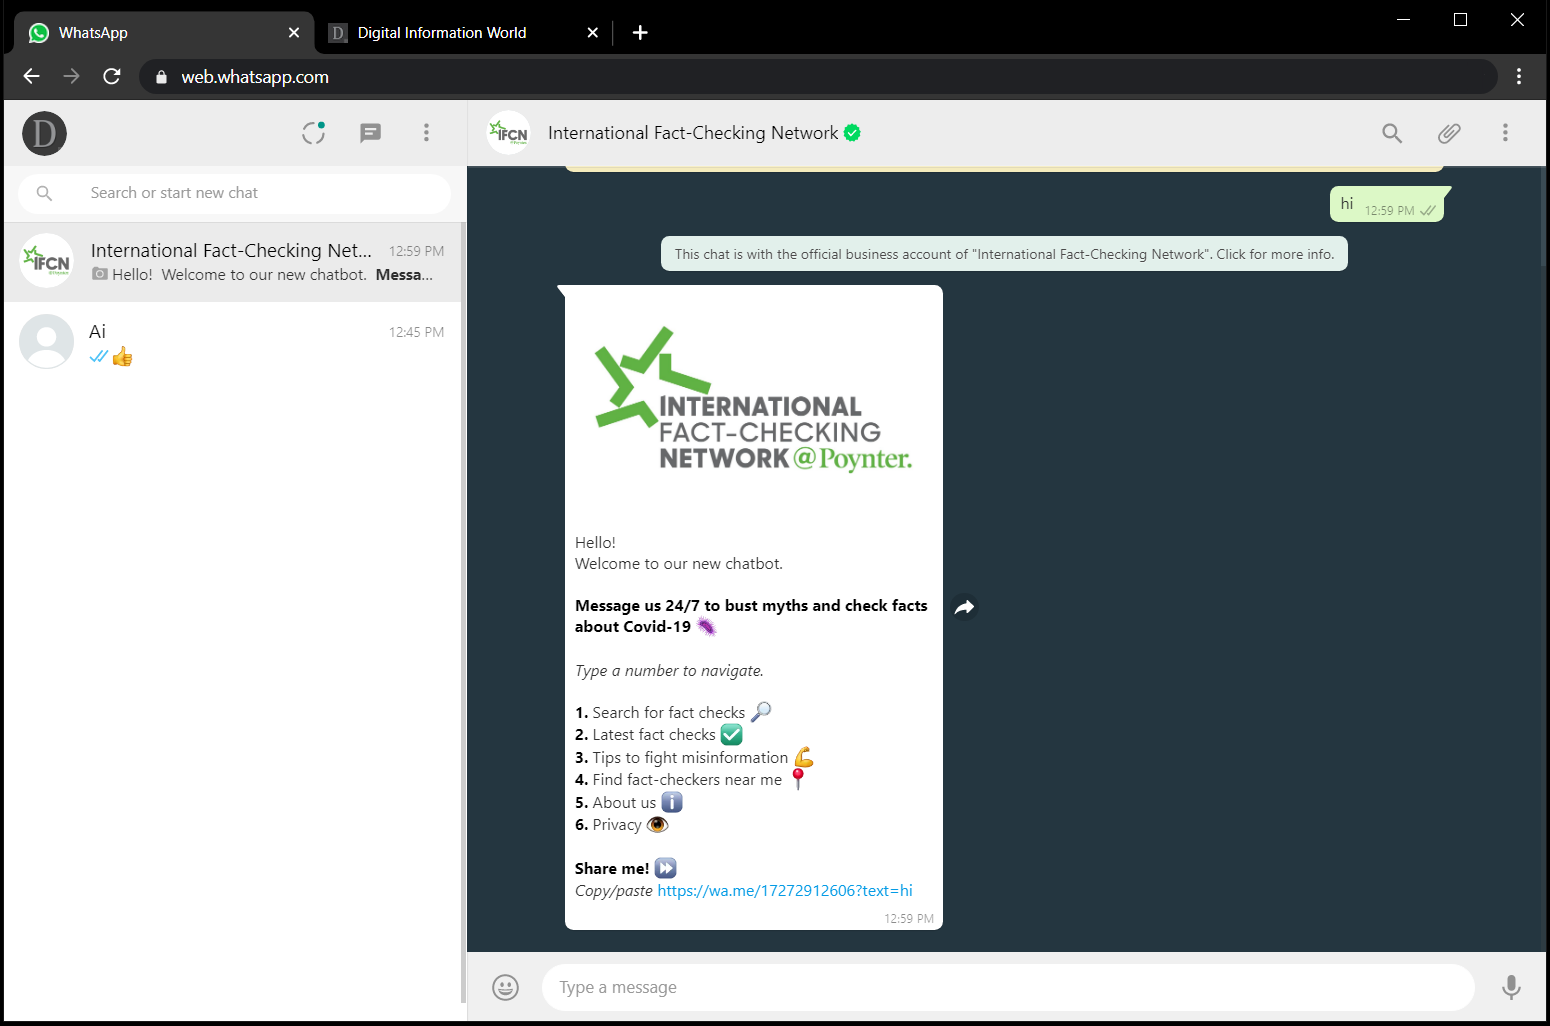Screen dimensions: 1550x1026
Task: Open the conversation three-dot menu
Action: [x=1505, y=133]
